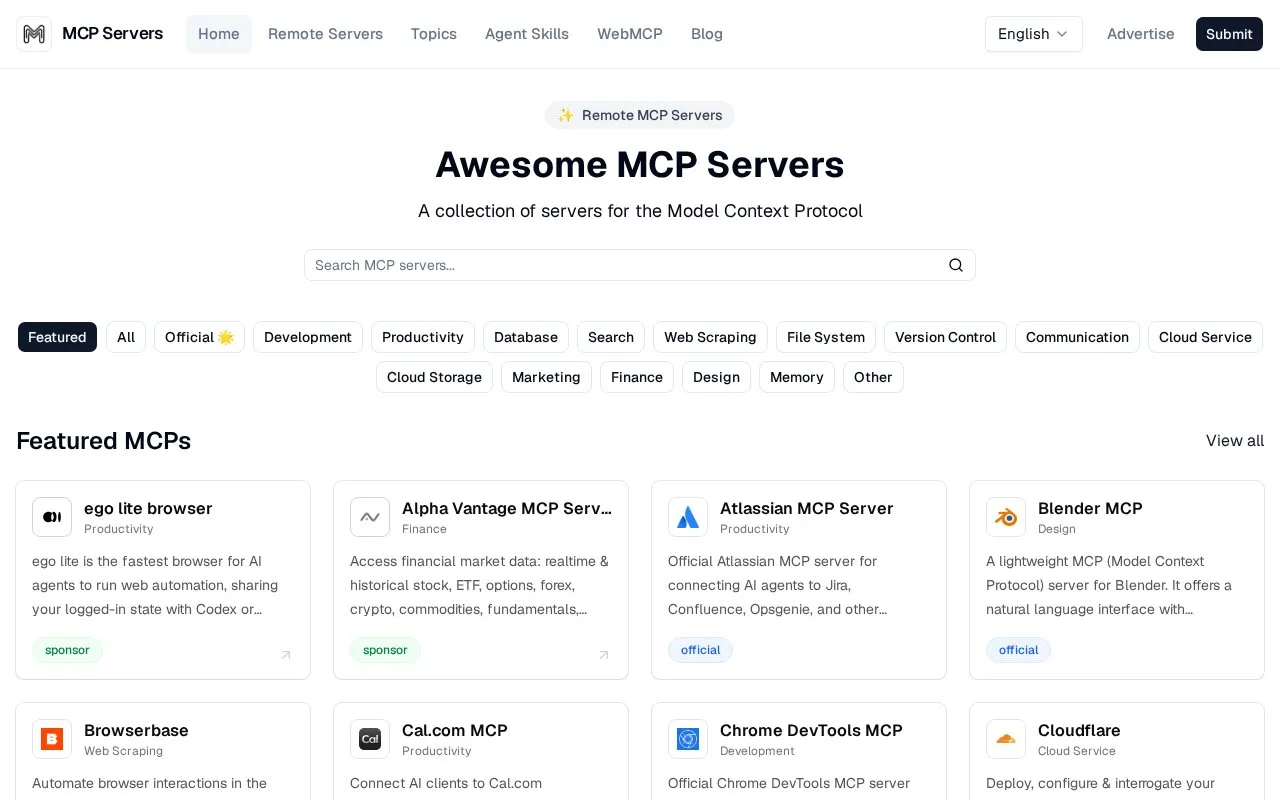Click the Alpha Vantage logo icon
Screen dimensions: 1280x800
tap(370, 517)
